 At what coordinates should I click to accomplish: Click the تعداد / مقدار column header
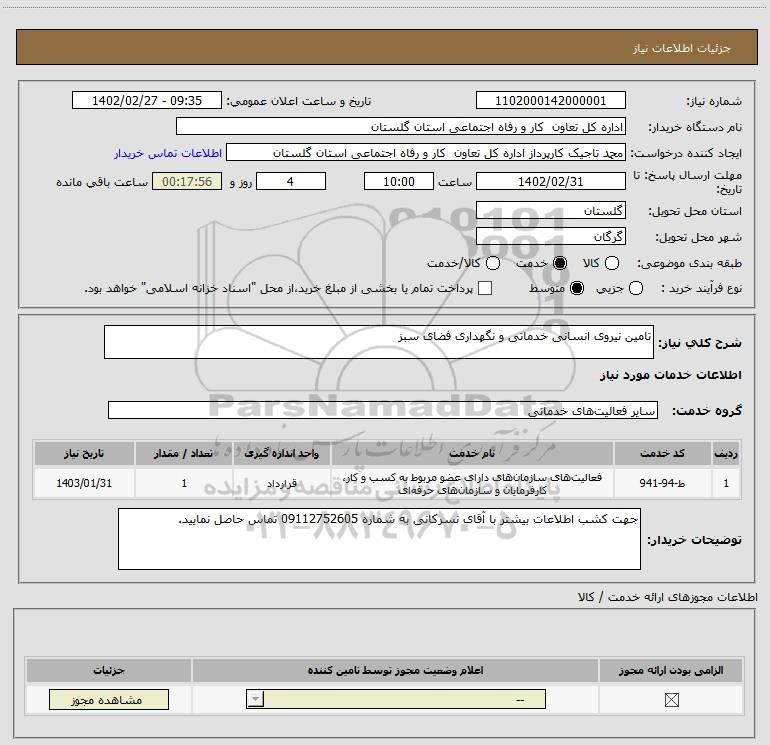pyautogui.click(x=184, y=453)
